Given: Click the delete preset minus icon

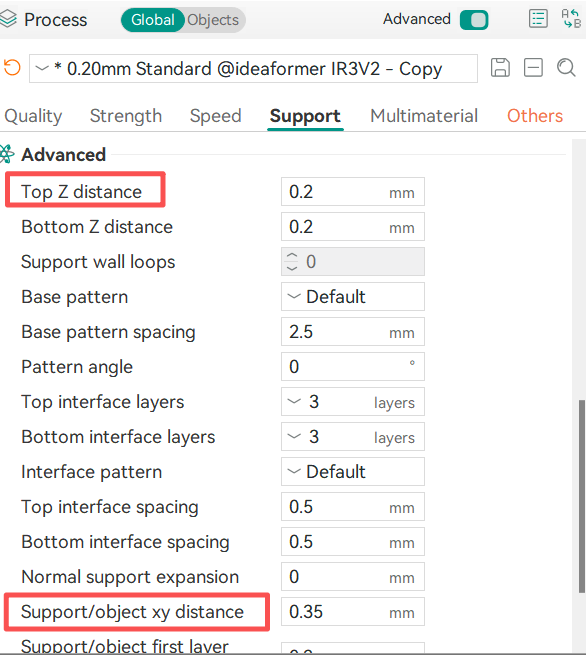Looking at the screenshot, I should point(533,68).
